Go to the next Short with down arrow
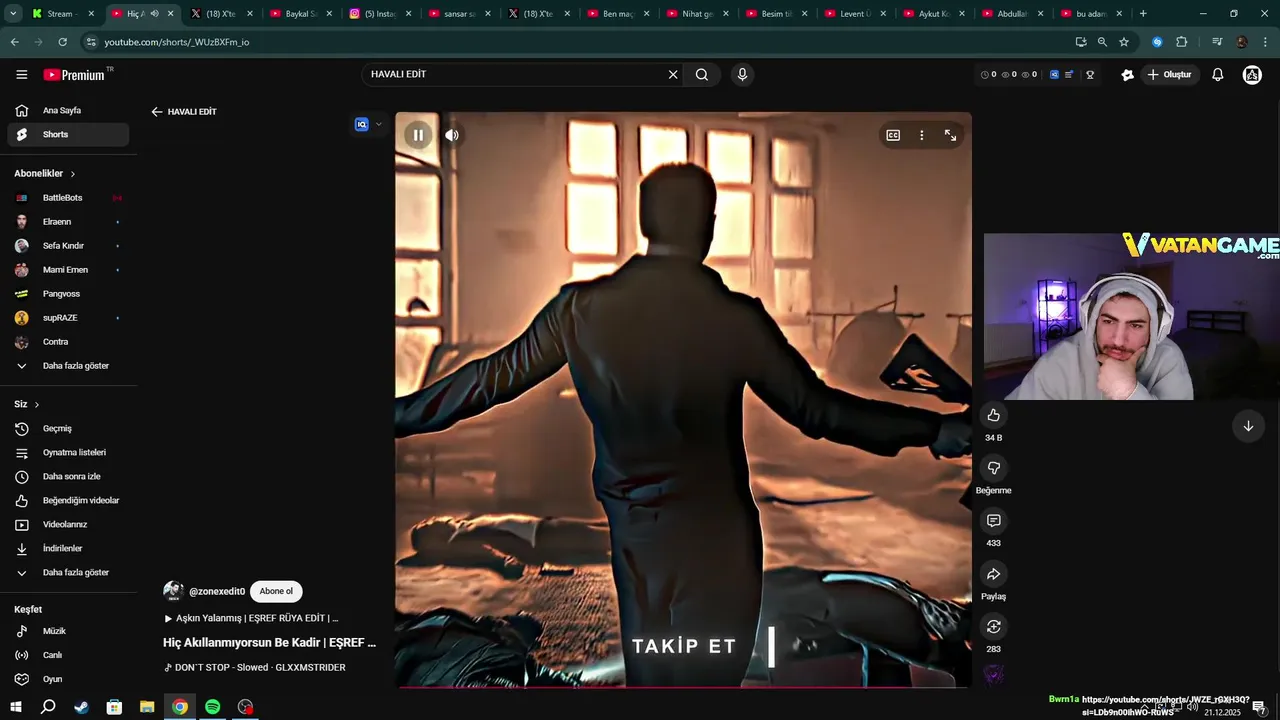Screen dimensions: 1280x720 click(1248, 426)
